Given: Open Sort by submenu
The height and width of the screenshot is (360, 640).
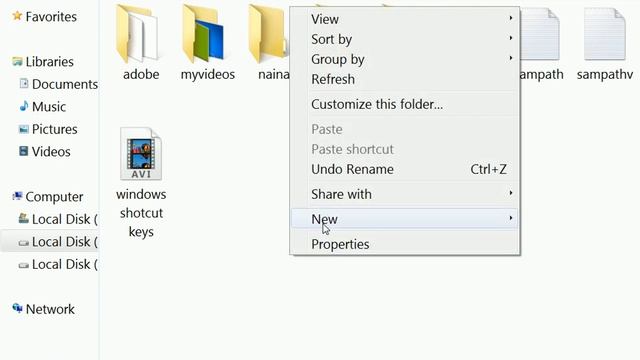Looking at the screenshot, I should point(404,39).
